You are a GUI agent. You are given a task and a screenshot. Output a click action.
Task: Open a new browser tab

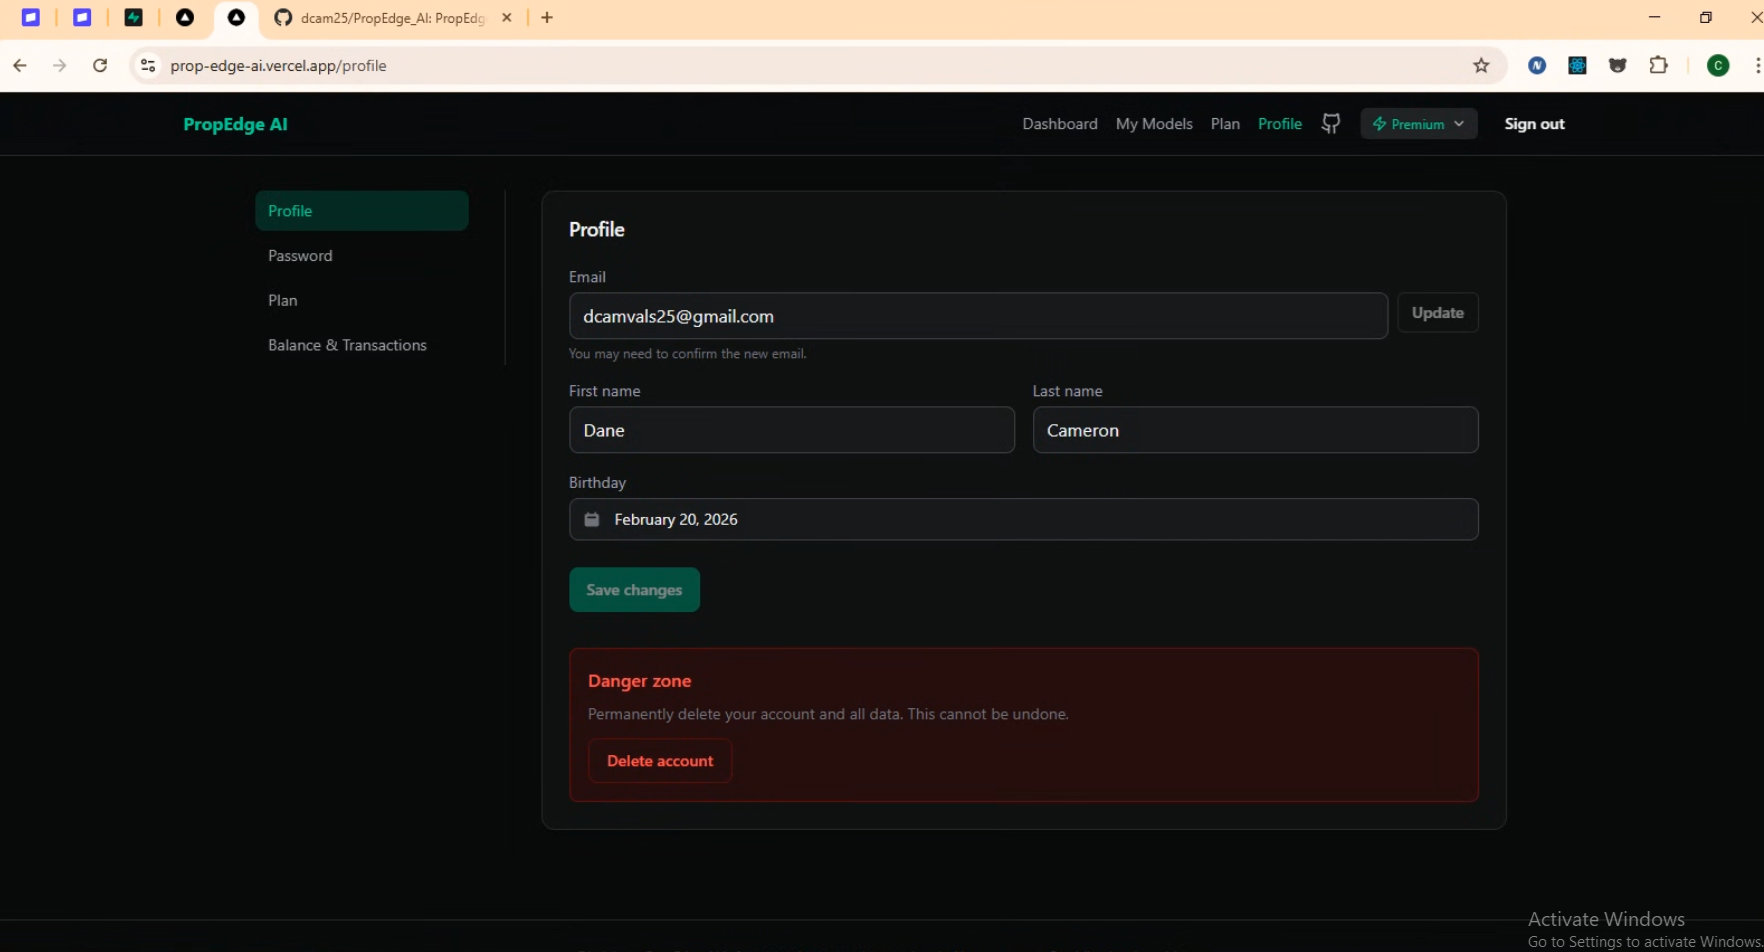click(547, 18)
